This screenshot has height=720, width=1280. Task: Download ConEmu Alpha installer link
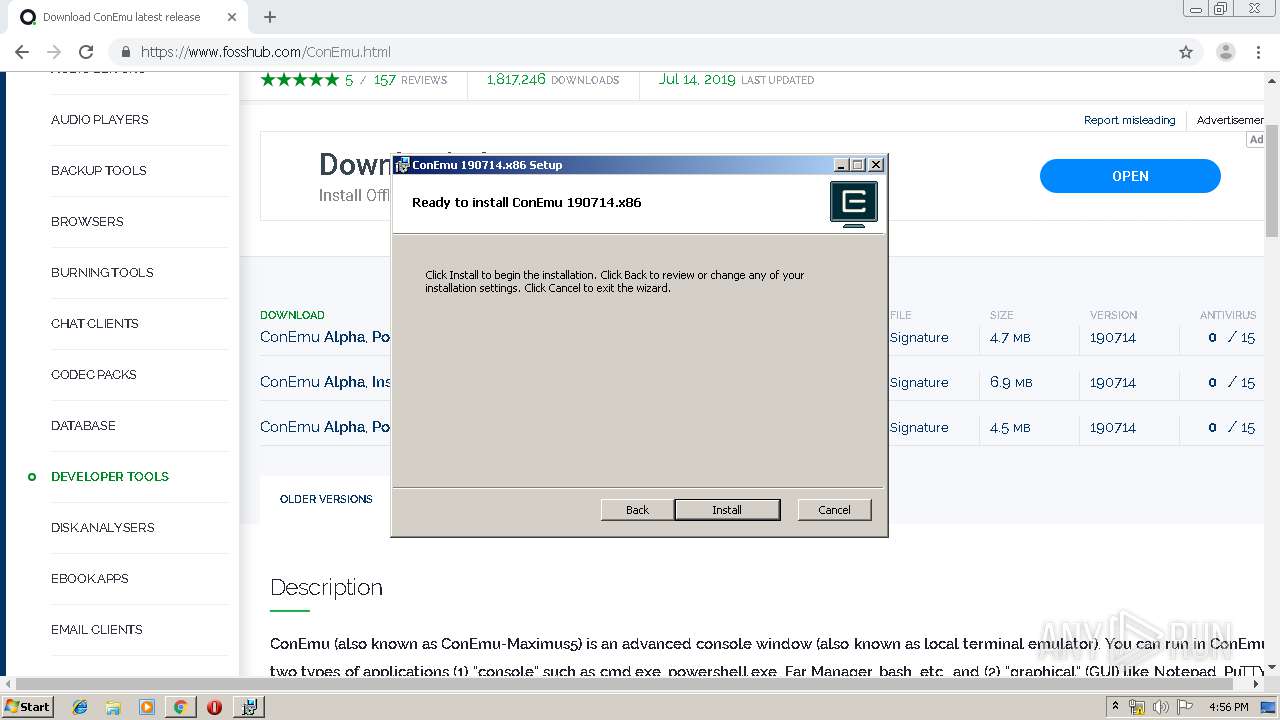click(325, 381)
